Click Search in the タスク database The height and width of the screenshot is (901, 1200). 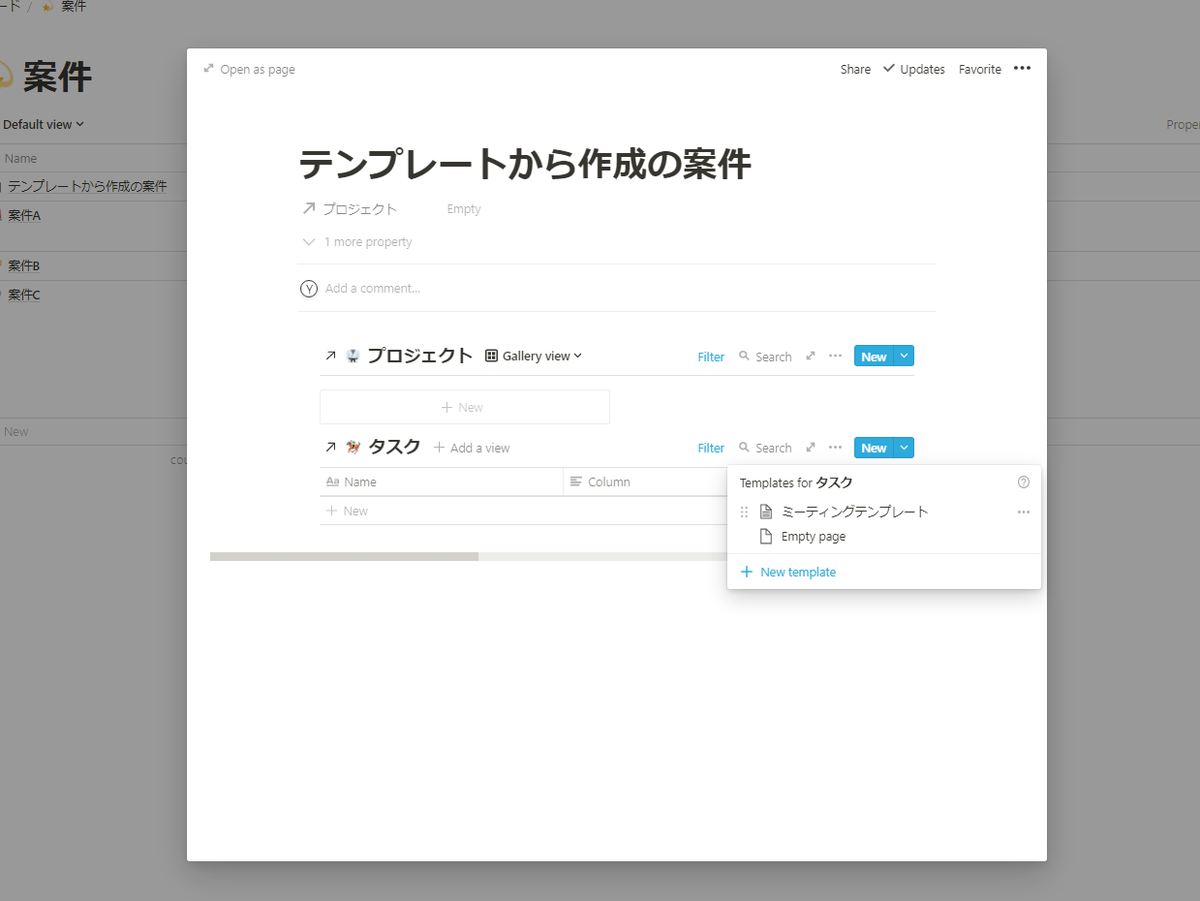click(x=765, y=448)
